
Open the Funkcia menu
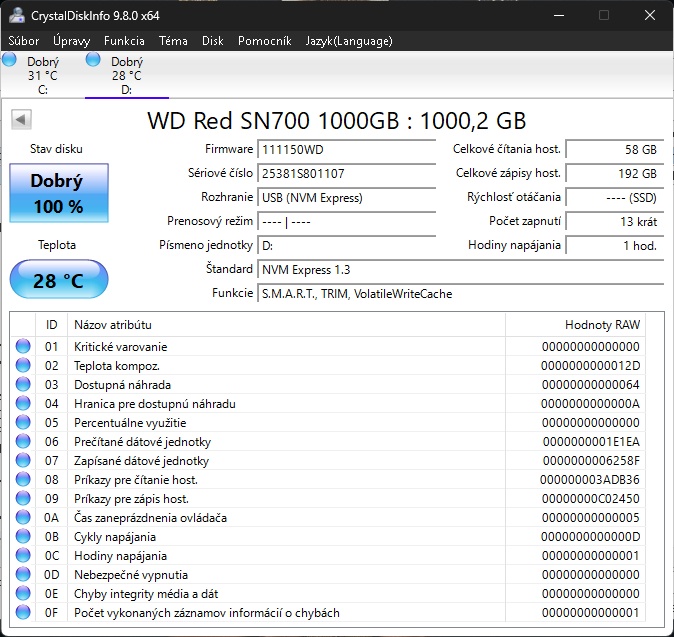click(124, 41)
